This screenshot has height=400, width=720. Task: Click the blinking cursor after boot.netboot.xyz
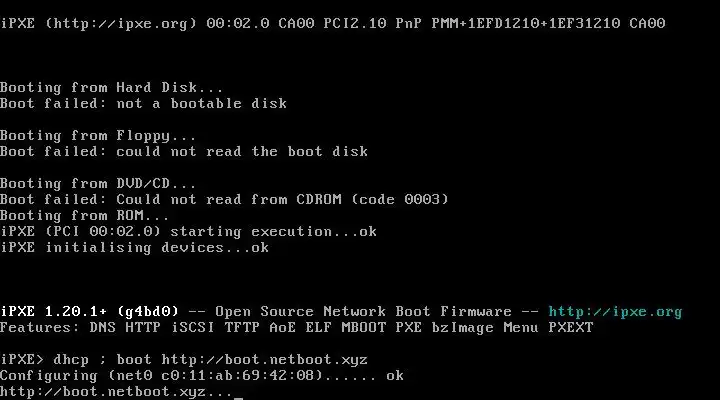click(x=238, y=397)
